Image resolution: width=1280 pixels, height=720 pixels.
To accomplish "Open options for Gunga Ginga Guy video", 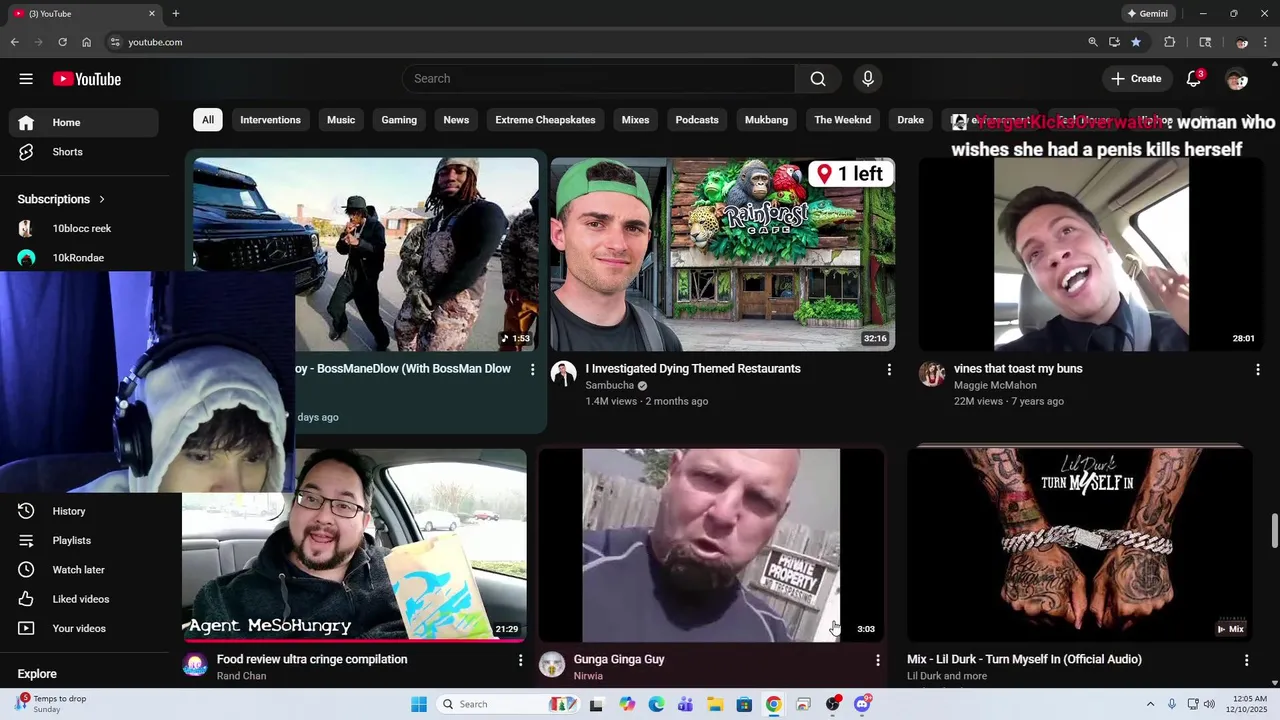I will pyautogui.click(x=878, y=660).
